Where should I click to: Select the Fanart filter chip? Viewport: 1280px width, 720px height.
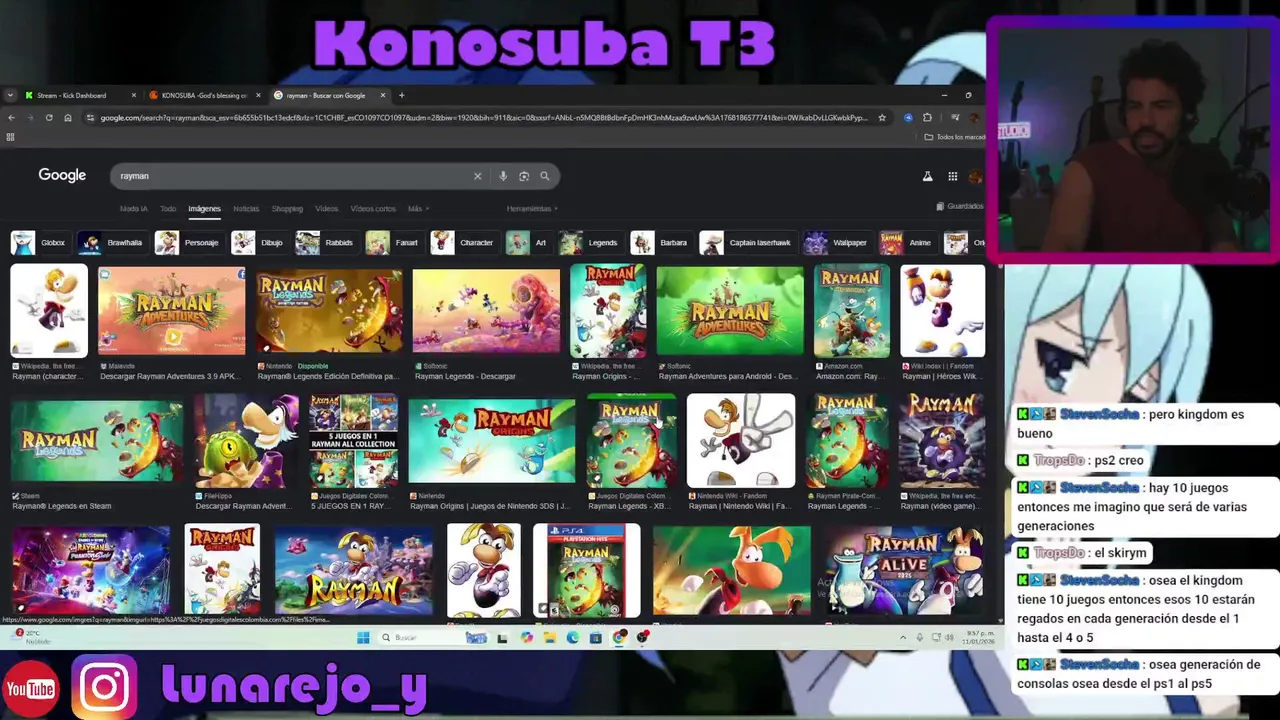(x=394, y=243)
